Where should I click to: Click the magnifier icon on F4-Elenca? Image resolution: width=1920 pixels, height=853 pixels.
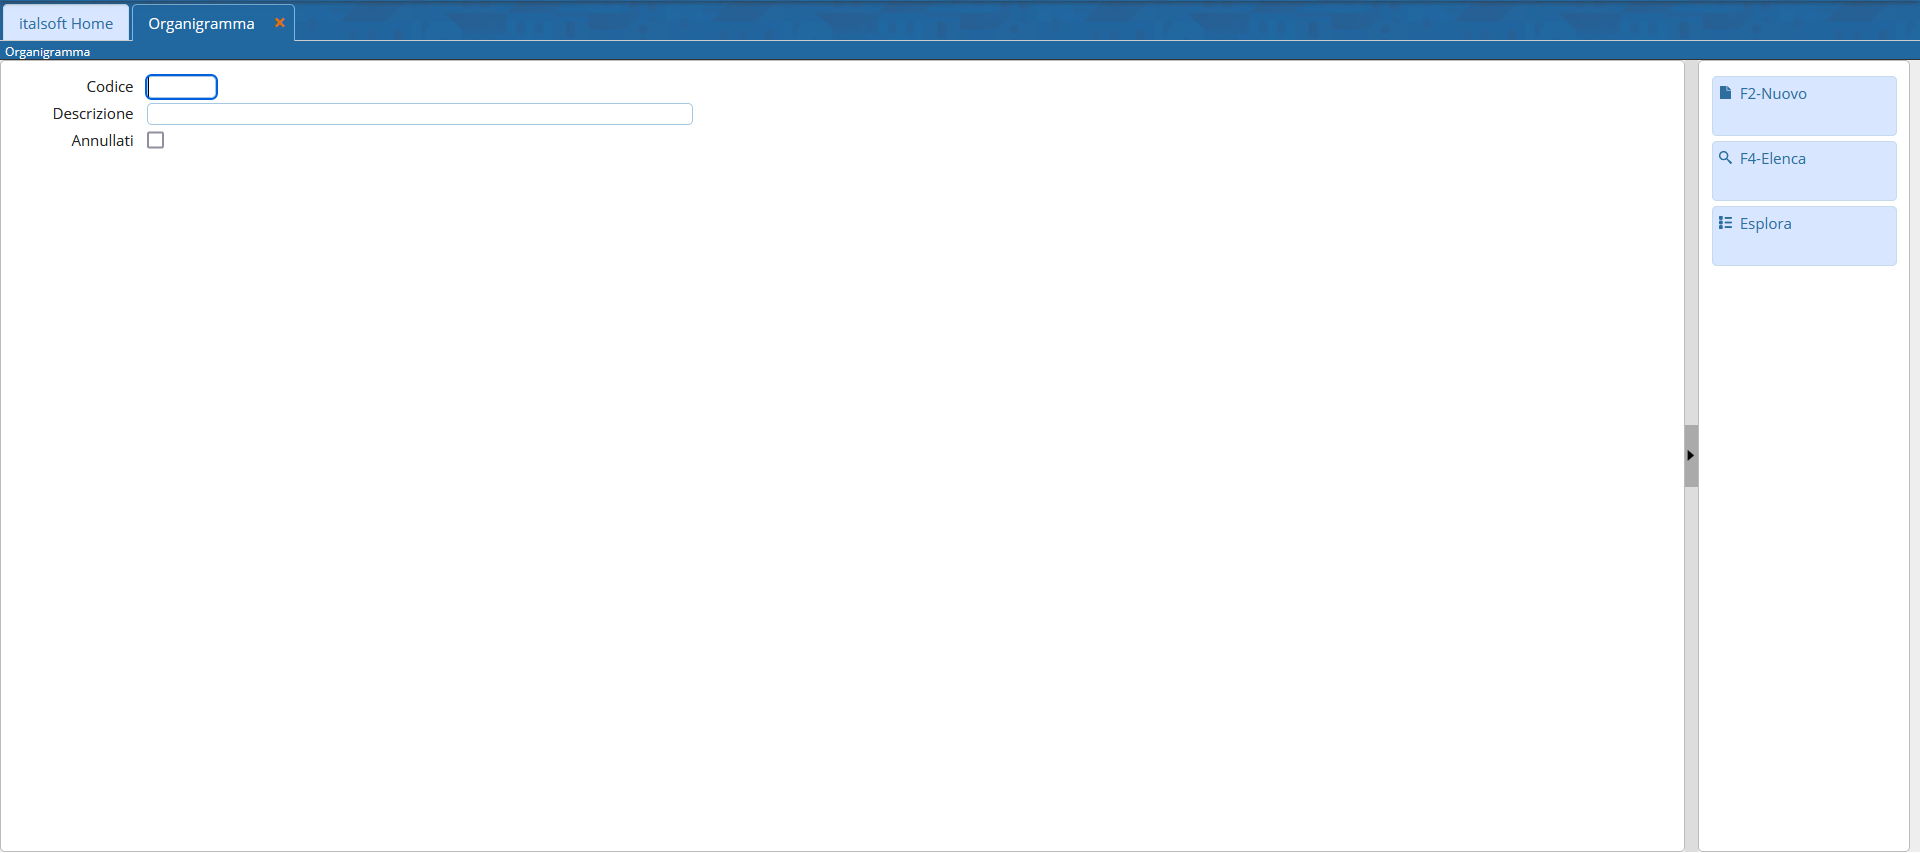[1725, 158]
